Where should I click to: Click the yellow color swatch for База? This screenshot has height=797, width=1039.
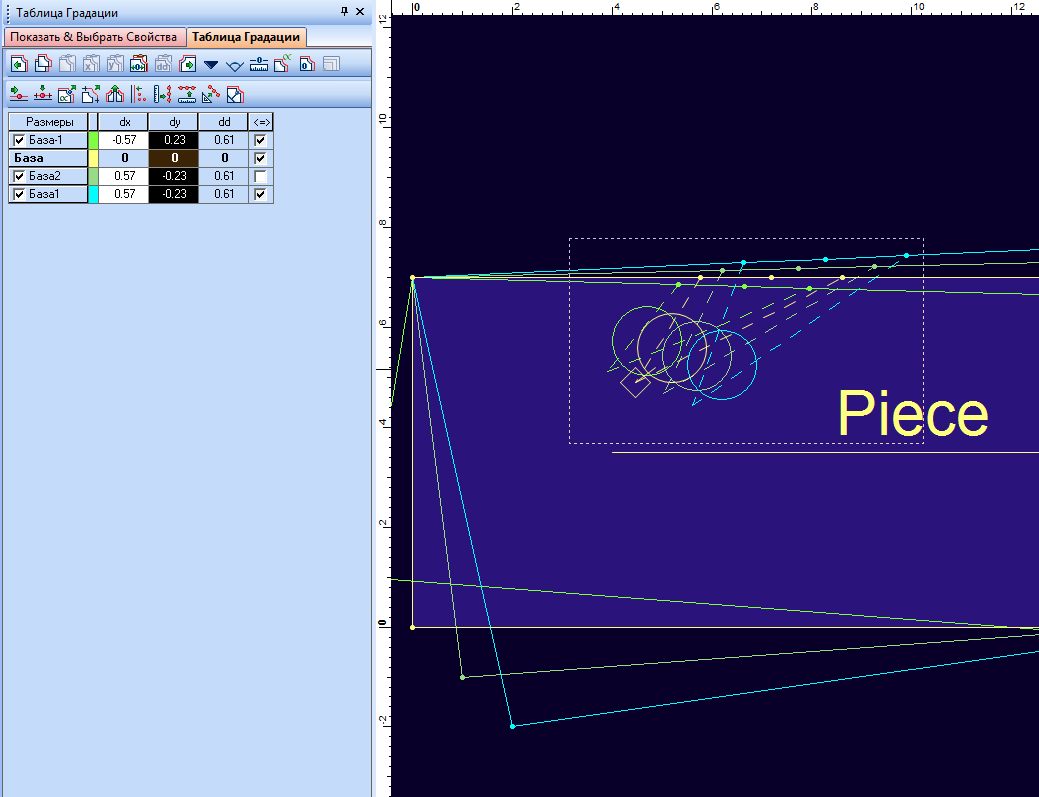coord(93,158)
